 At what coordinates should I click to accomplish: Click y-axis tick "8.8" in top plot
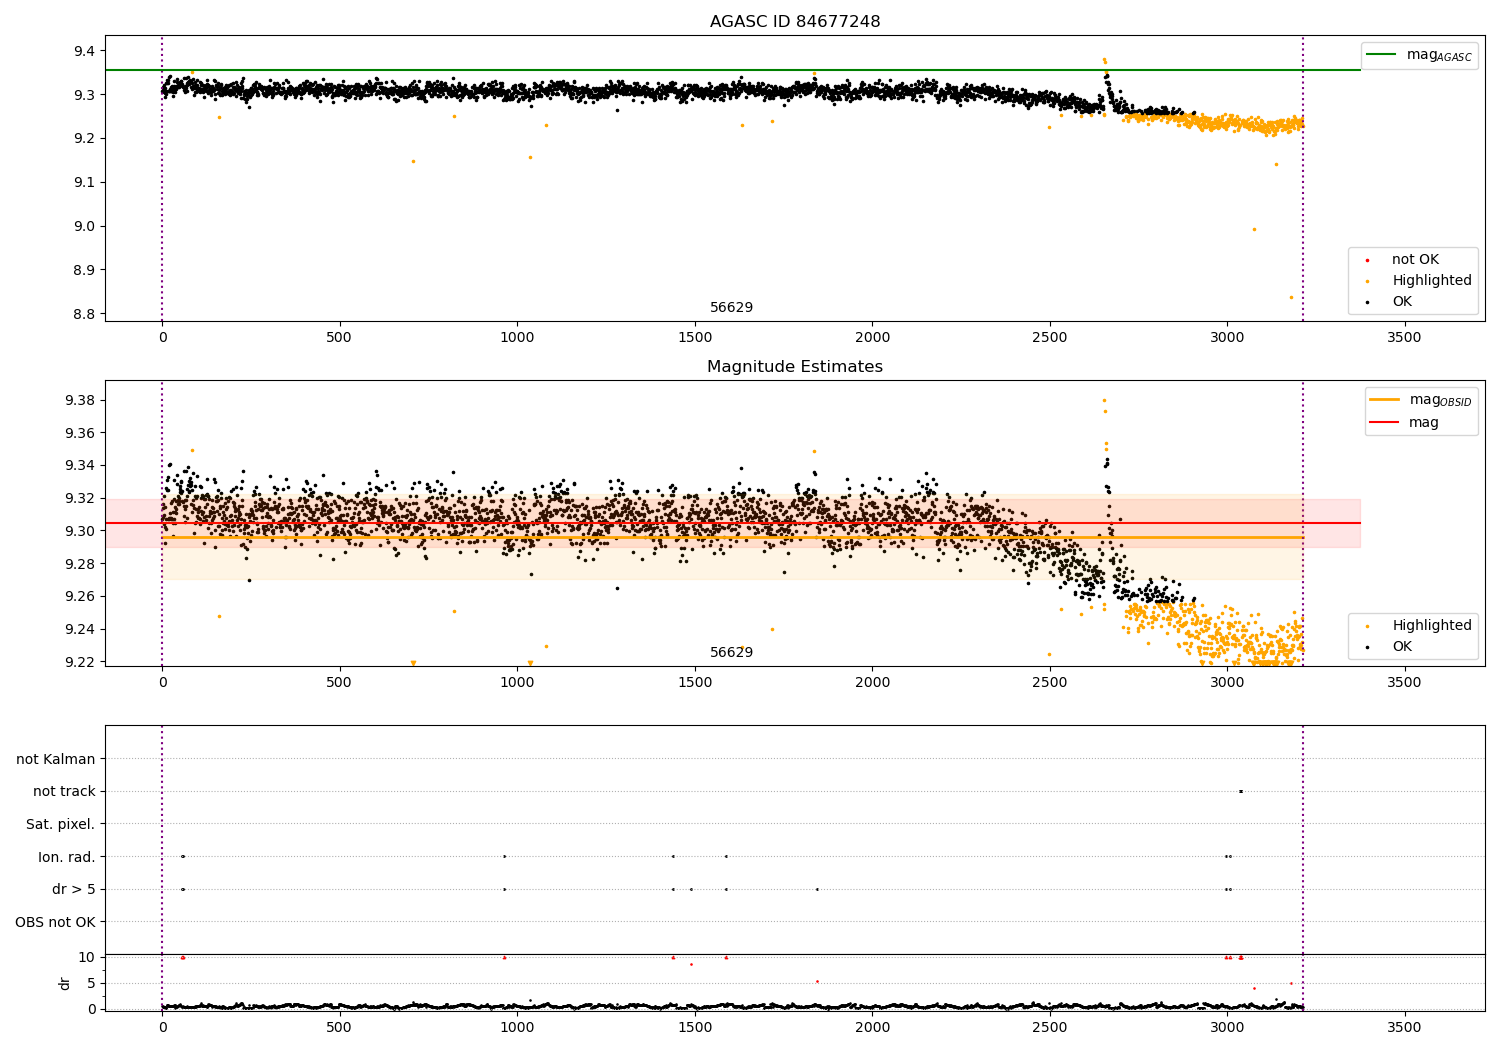pos(84,314)
